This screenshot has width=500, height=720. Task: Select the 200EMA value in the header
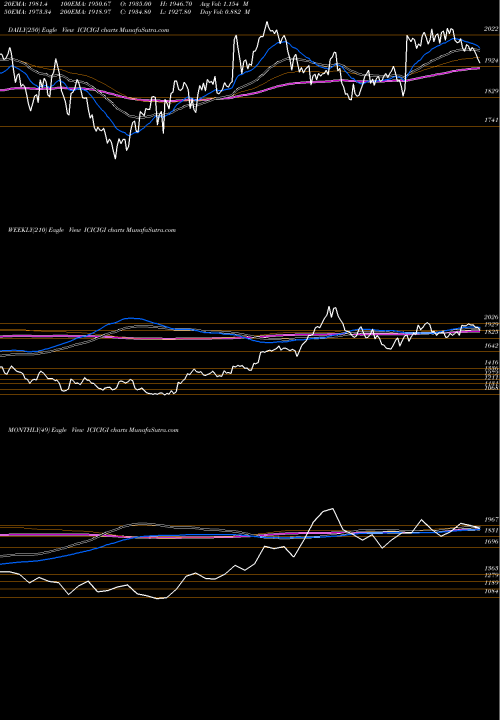pyautogui.click(x=86, y=12)
